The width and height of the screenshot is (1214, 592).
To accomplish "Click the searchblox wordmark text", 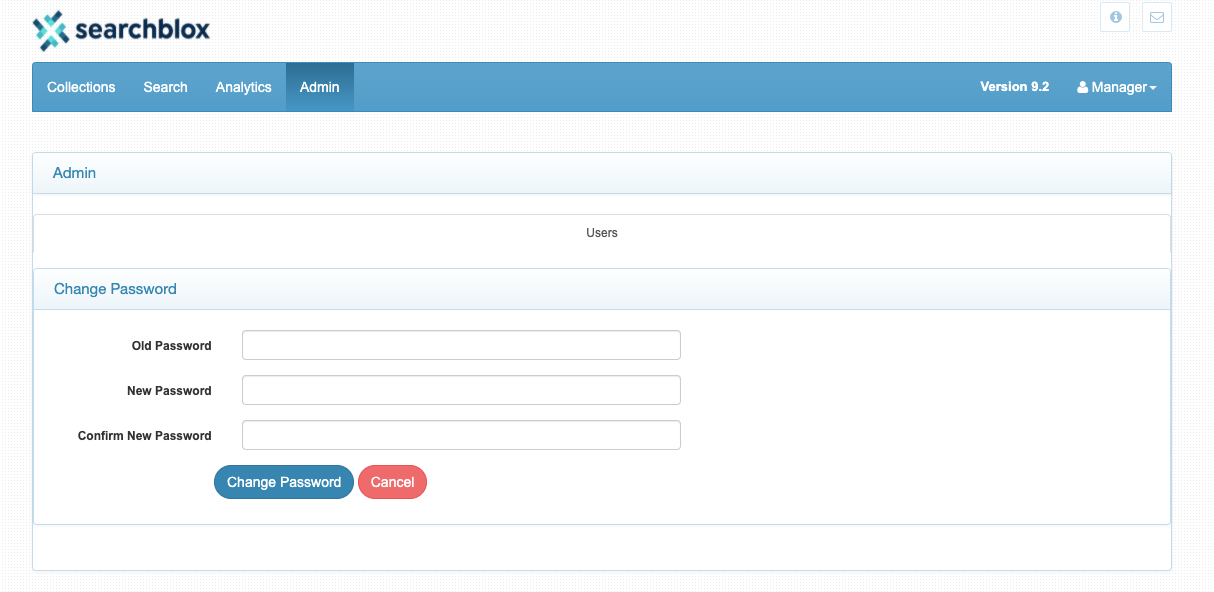I will click(143, 29).
